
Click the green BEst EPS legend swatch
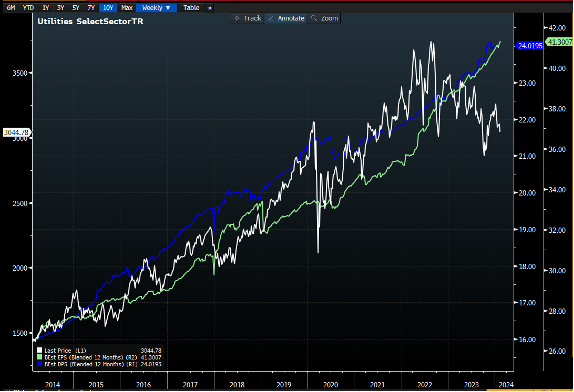pyautogui.click(x=40, y=357)
